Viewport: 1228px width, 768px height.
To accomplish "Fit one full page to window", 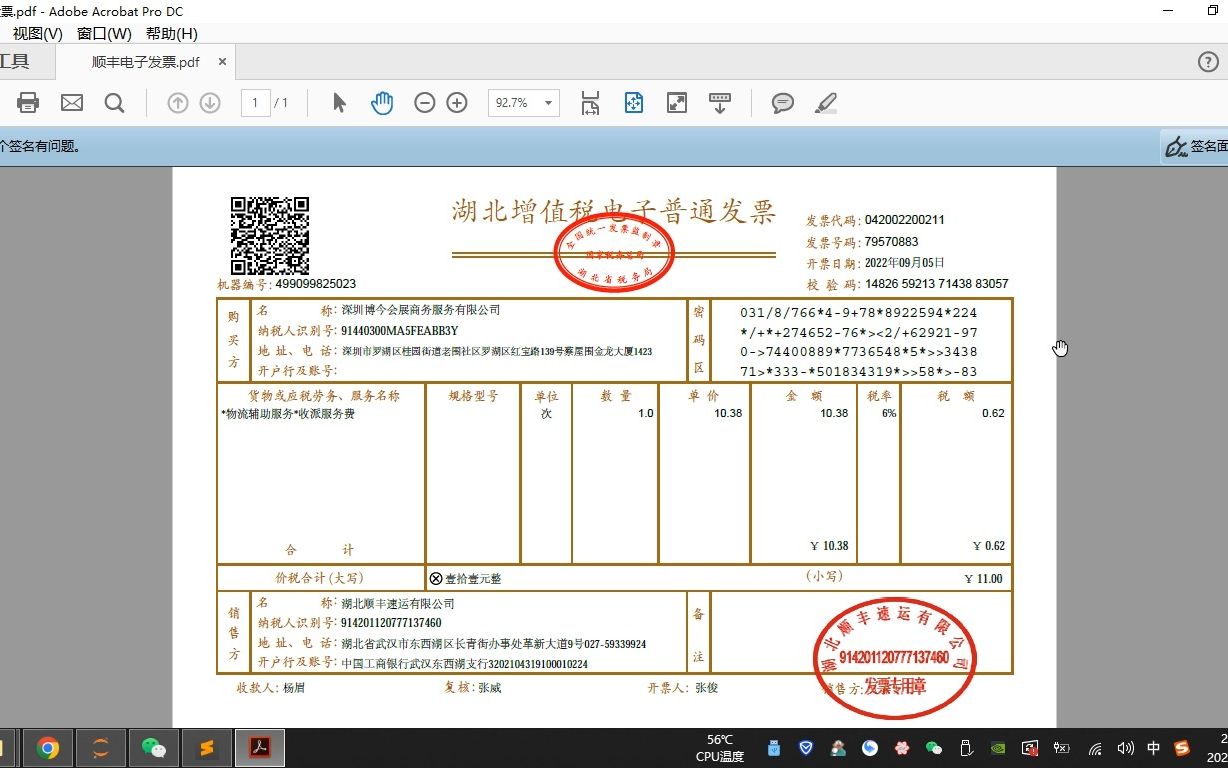I will pos(634,102).
